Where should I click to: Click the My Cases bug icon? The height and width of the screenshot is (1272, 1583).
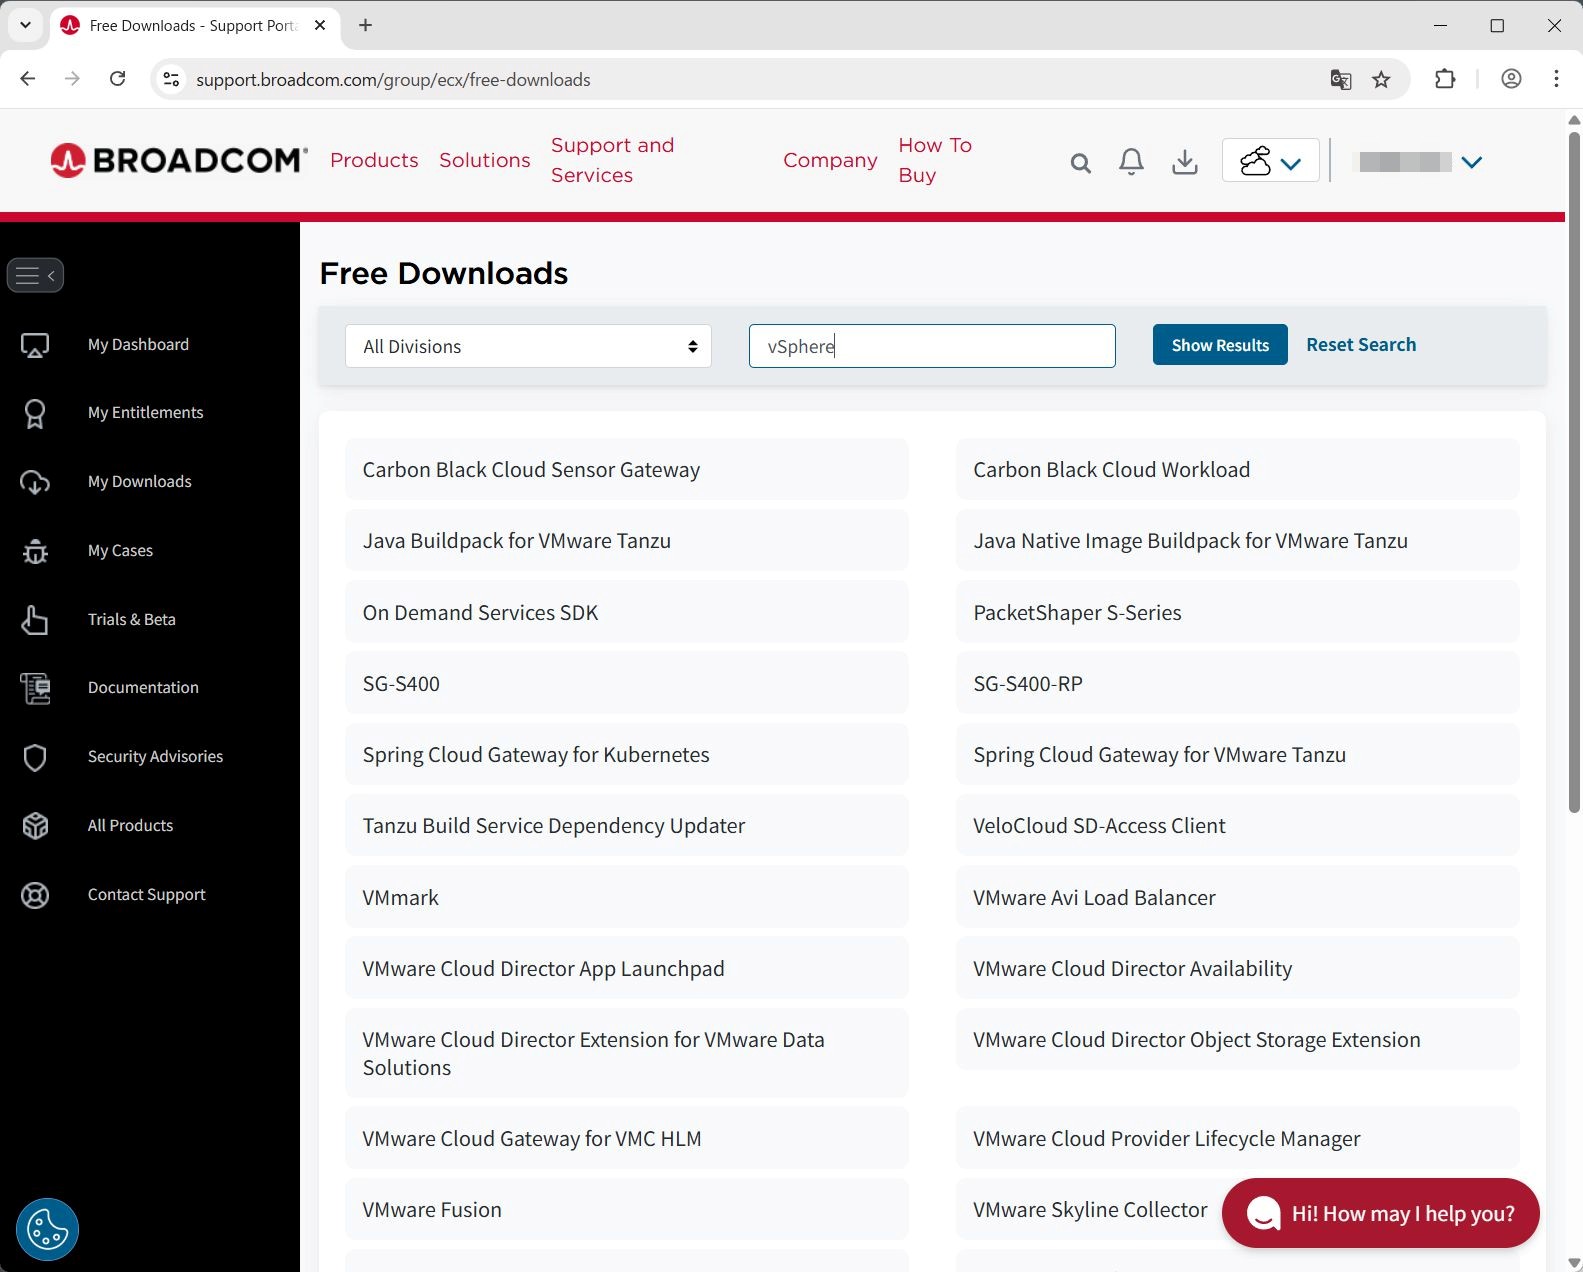click(35, 551)
